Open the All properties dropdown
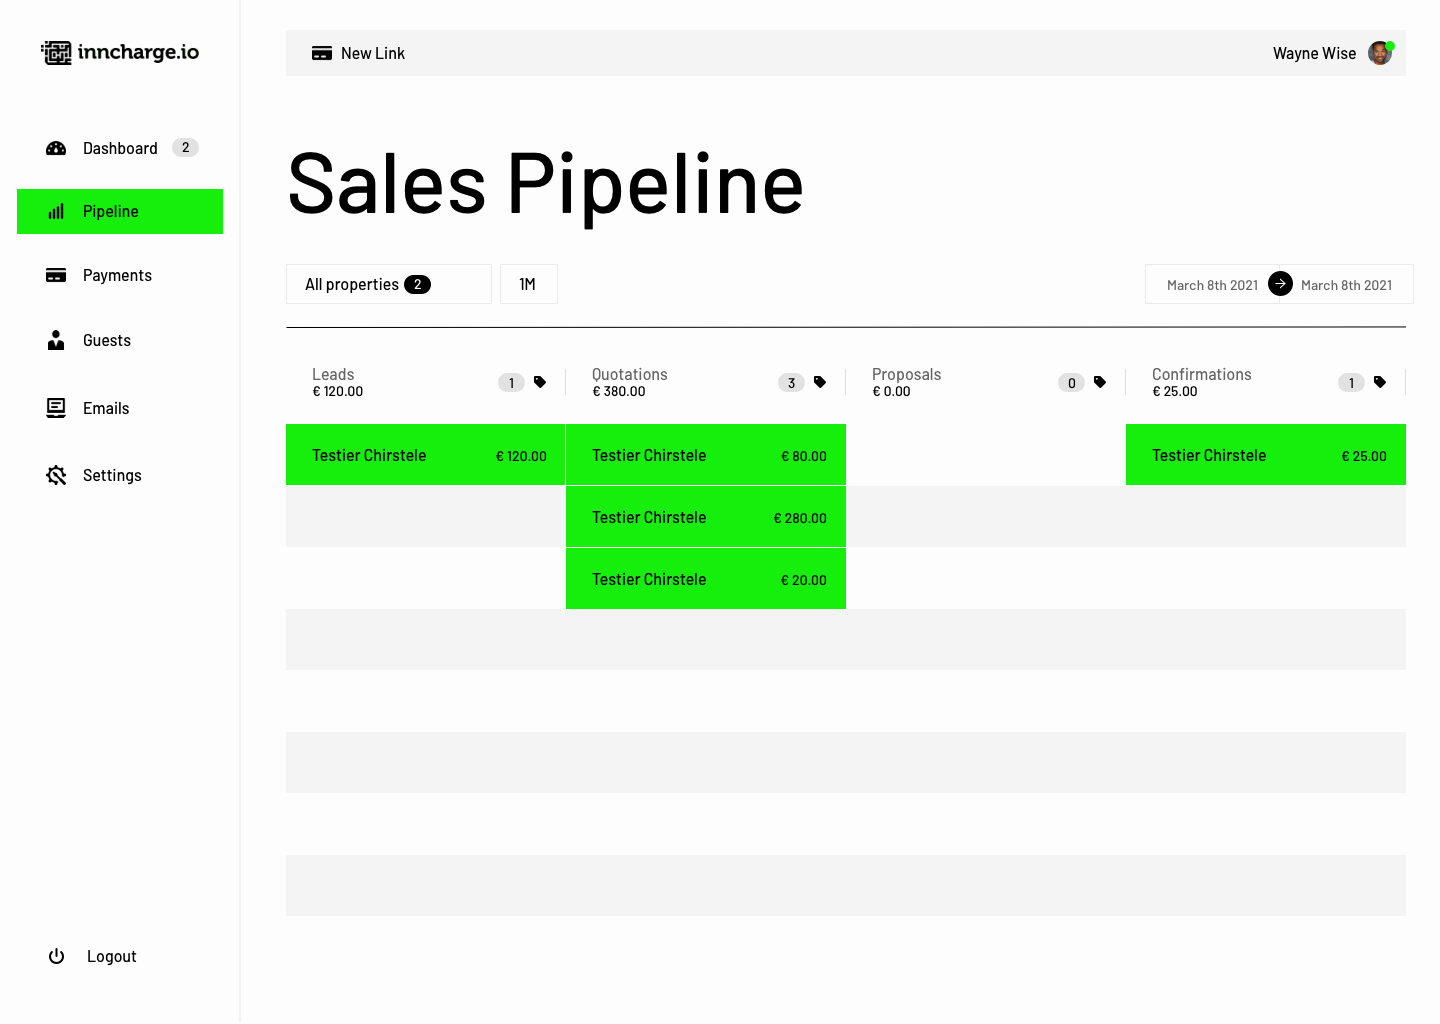 (388, 284)
